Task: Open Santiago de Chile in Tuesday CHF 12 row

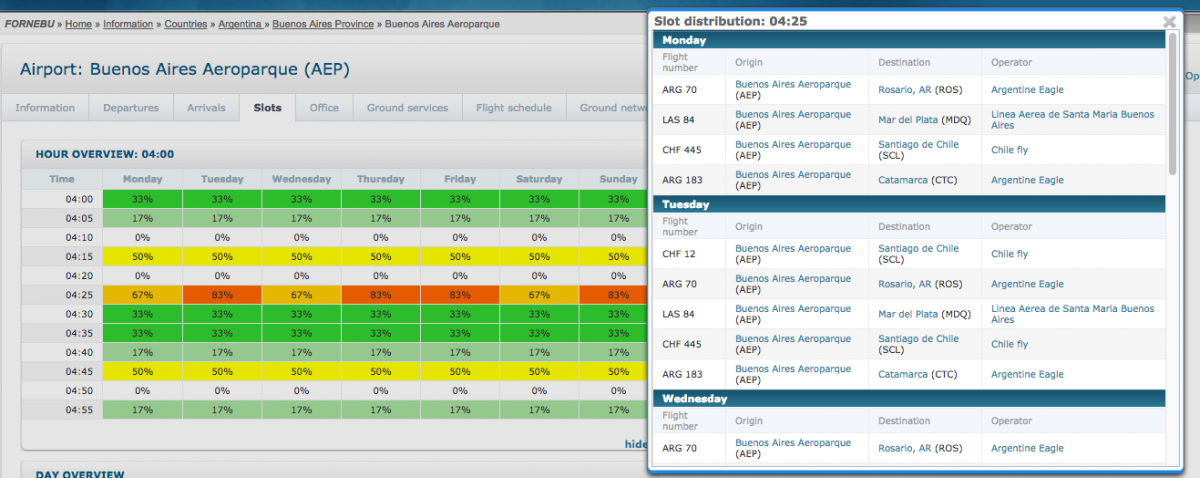Action: (x=918, y=248)
